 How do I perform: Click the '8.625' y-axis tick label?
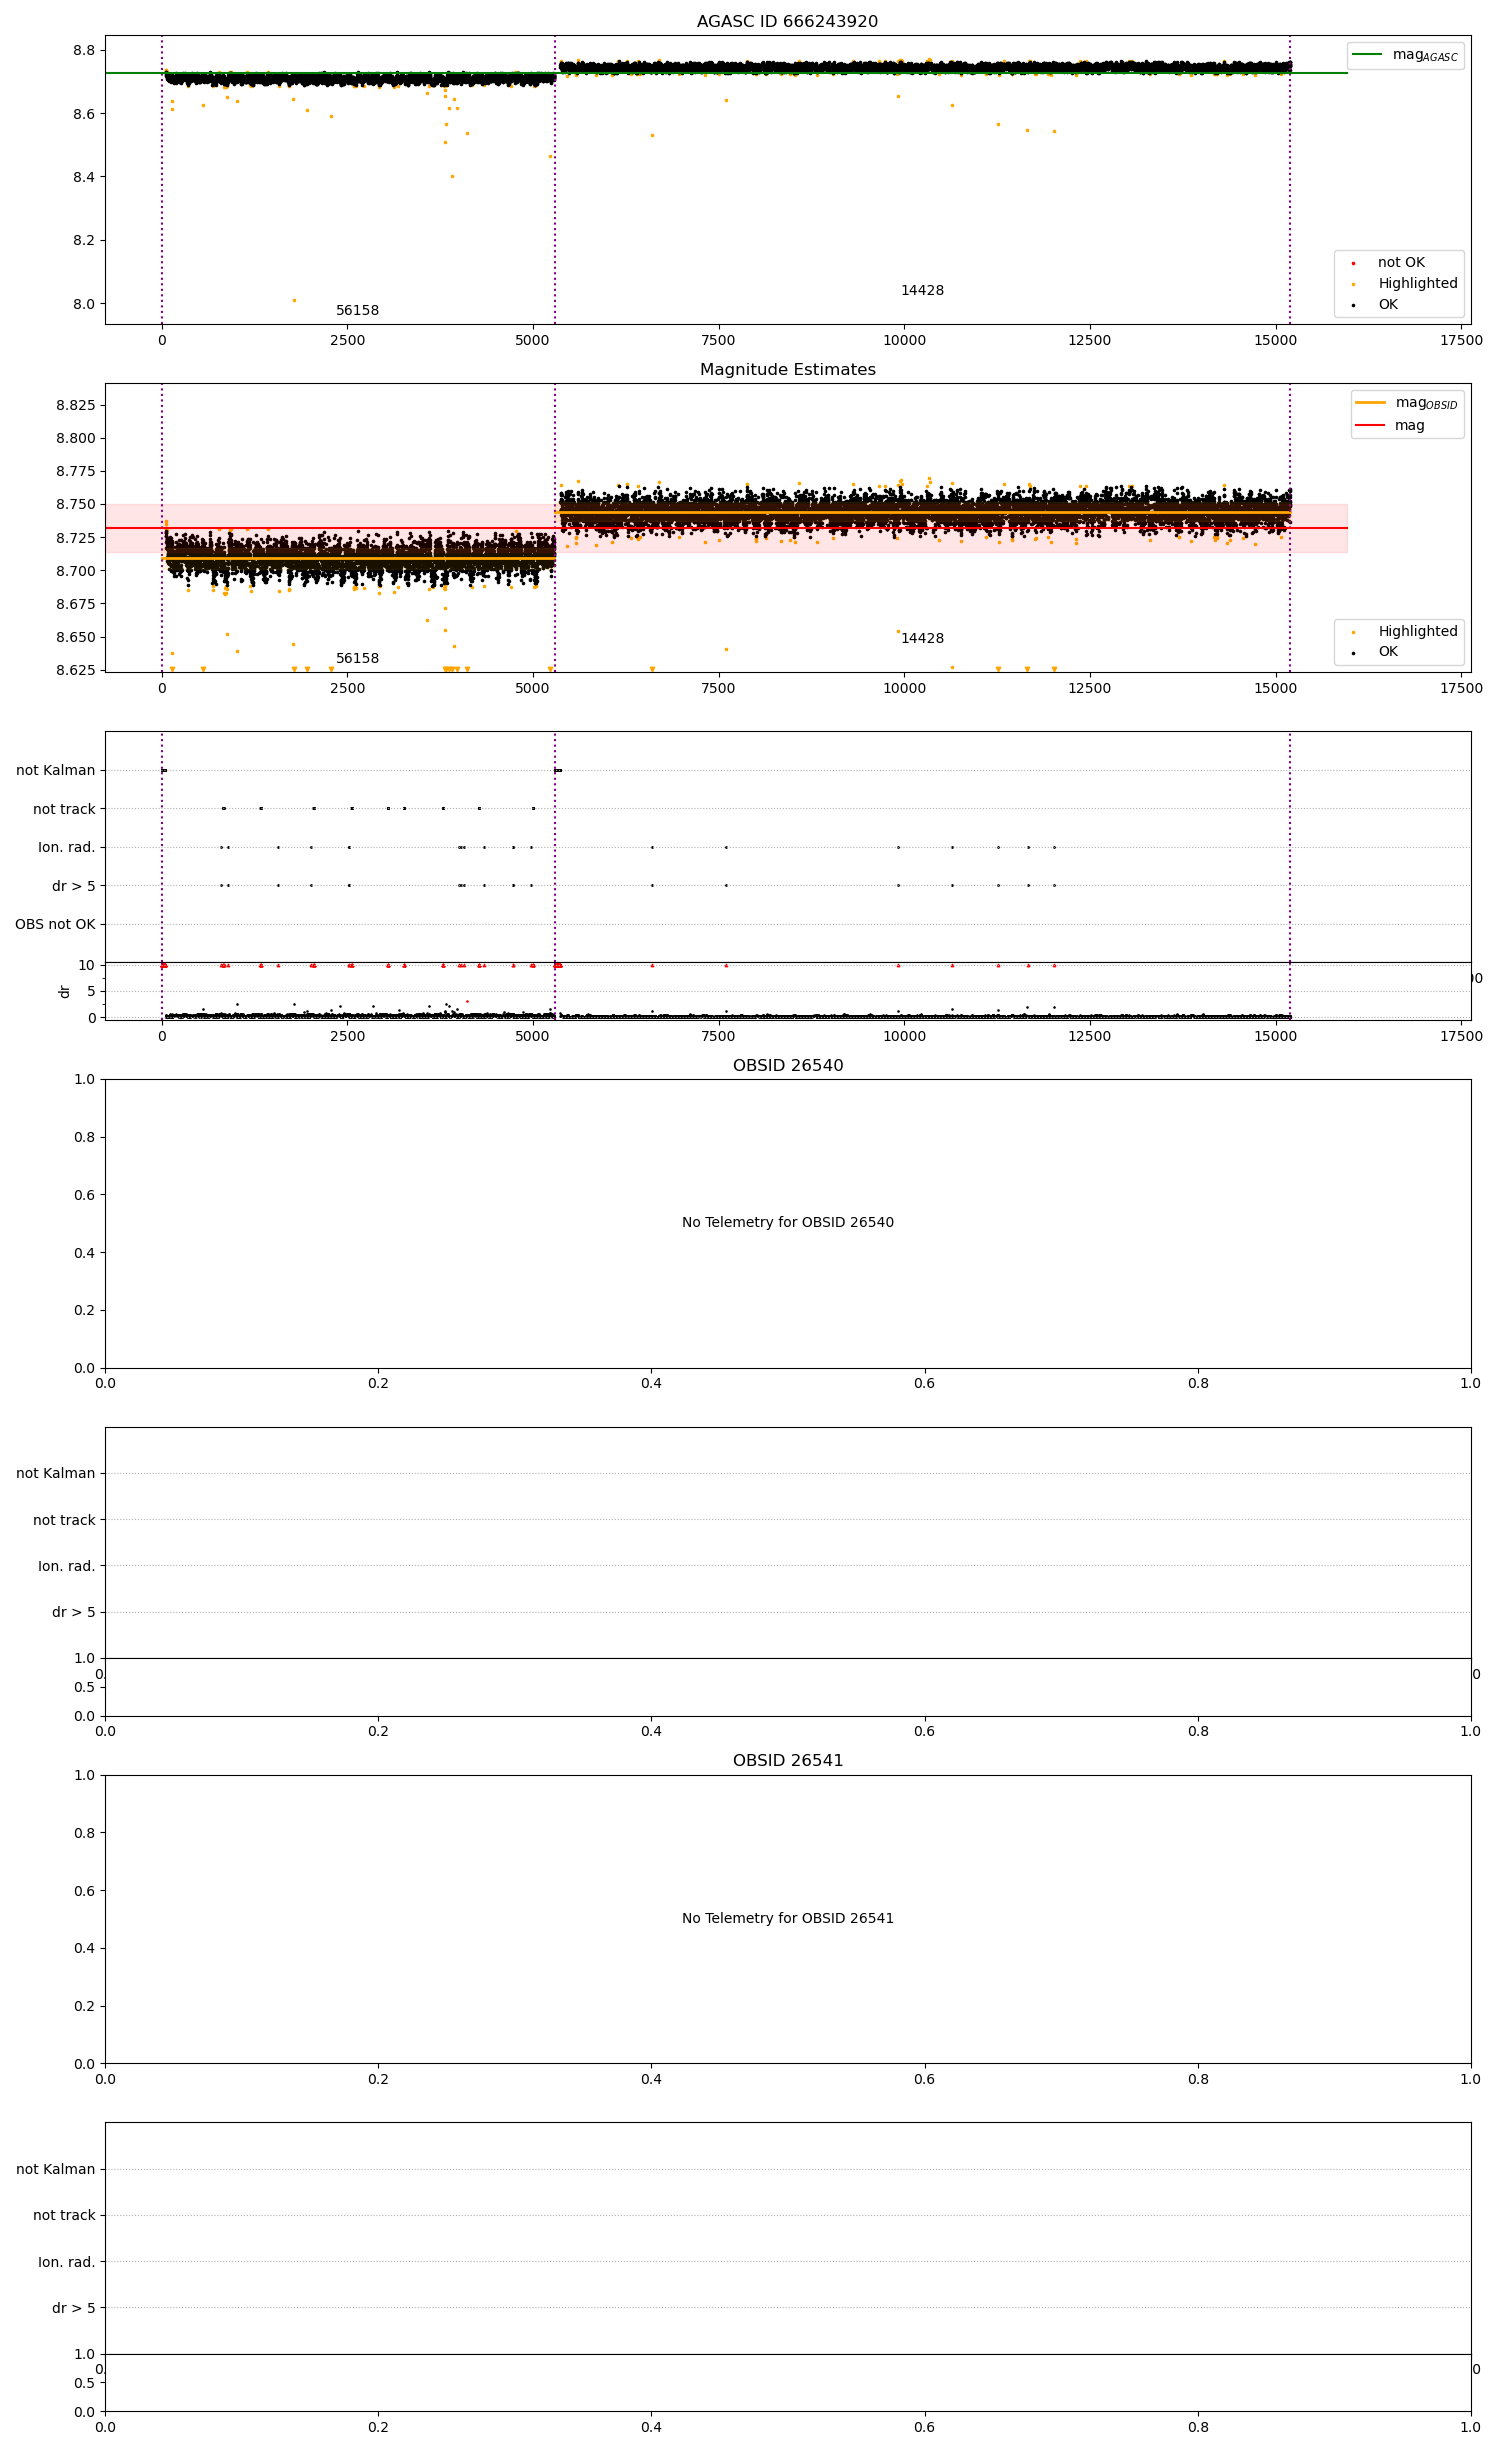pos(76,671)
